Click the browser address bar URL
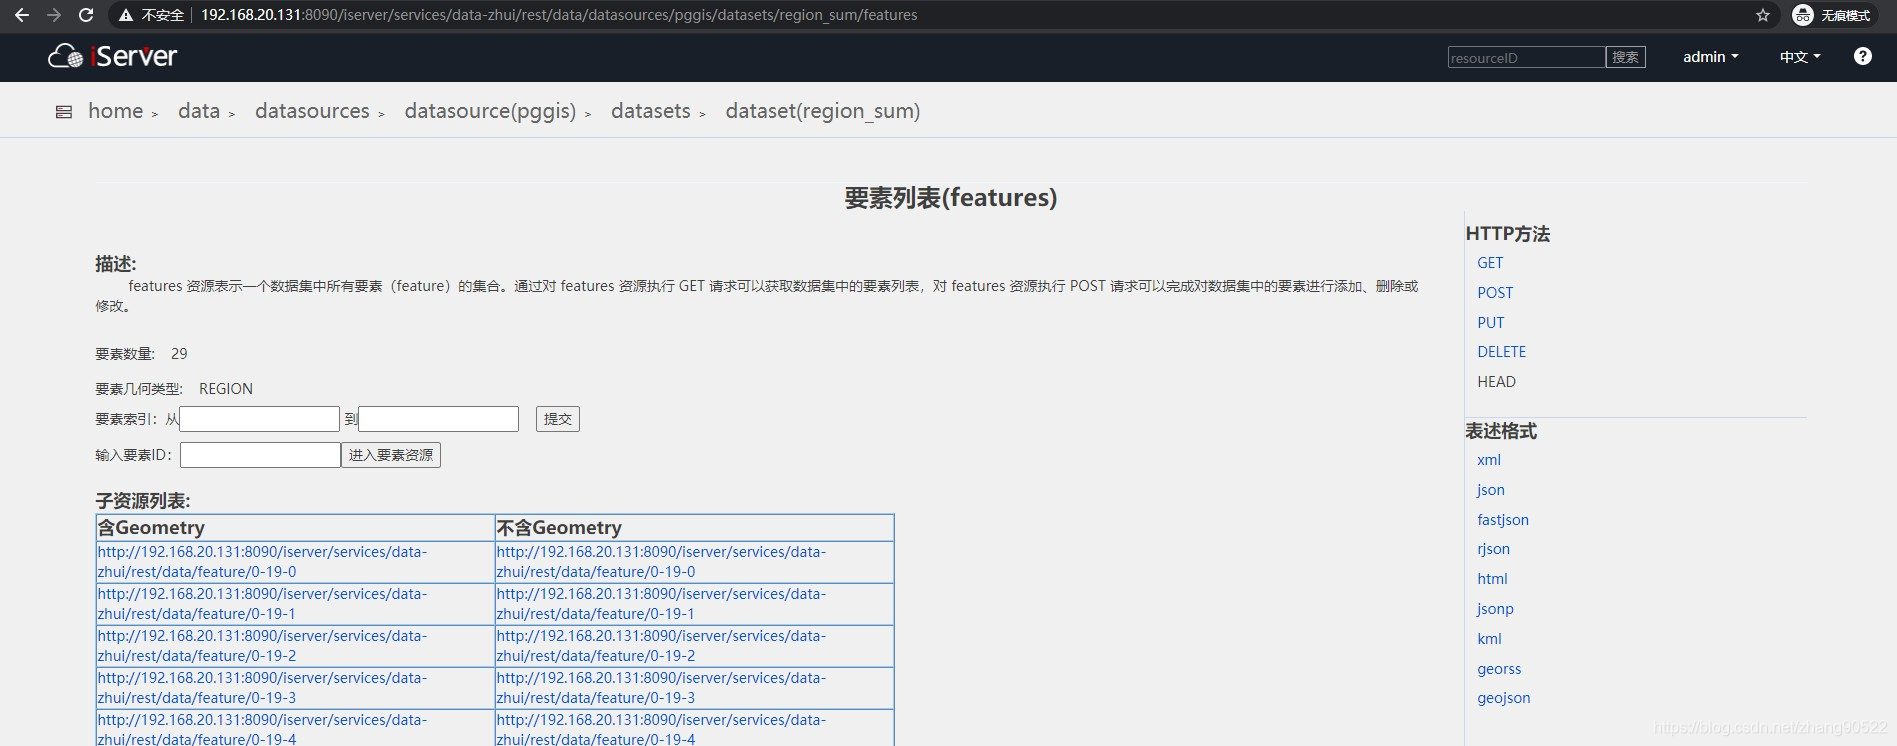This screenshot has height=746, width=1897. pos(559,15)
